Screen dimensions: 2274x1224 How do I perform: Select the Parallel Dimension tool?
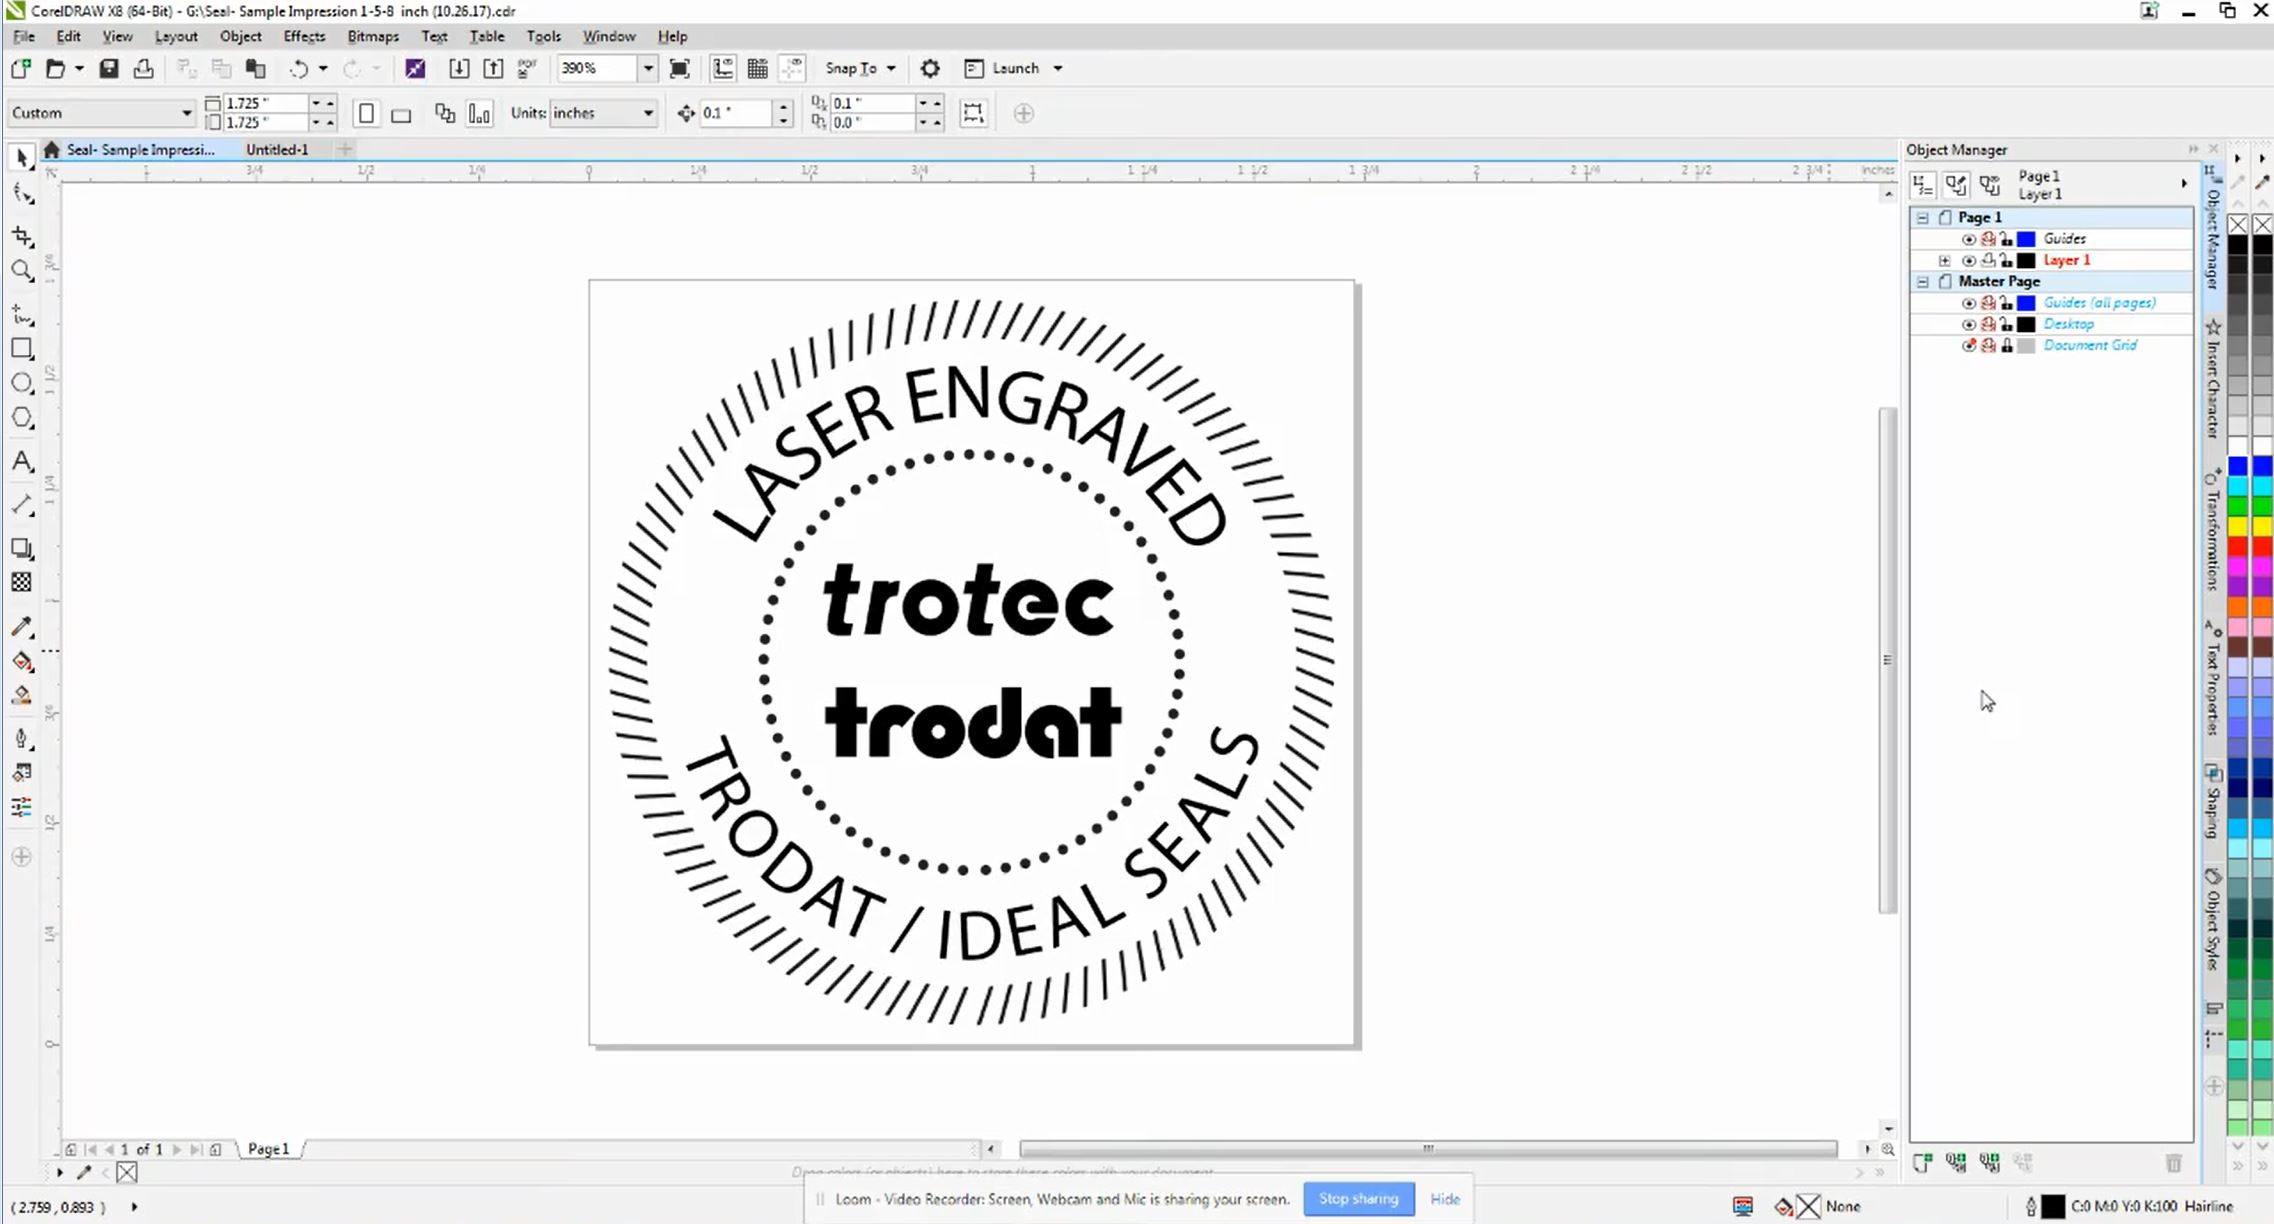point(22,504)
